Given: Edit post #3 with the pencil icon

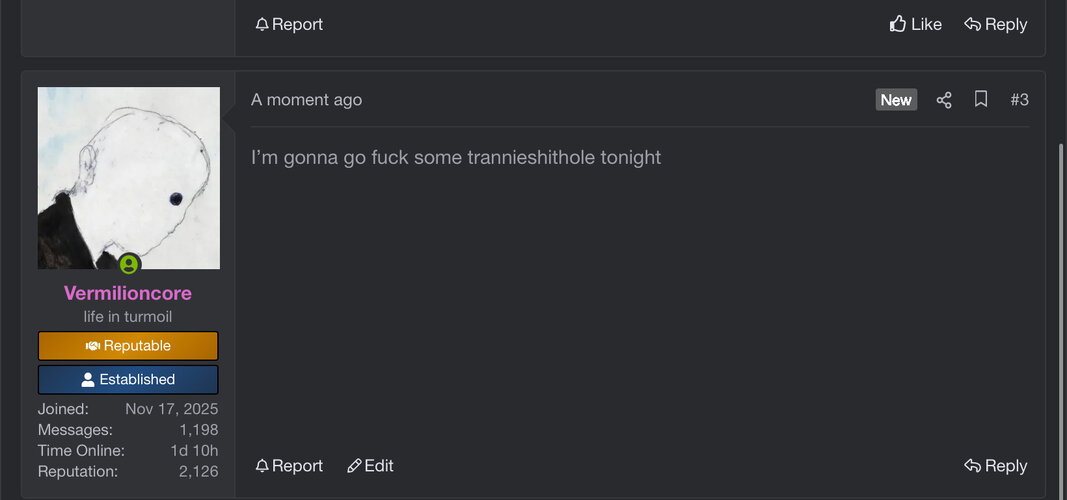Looking at the screenshot, I should [370, 466].
